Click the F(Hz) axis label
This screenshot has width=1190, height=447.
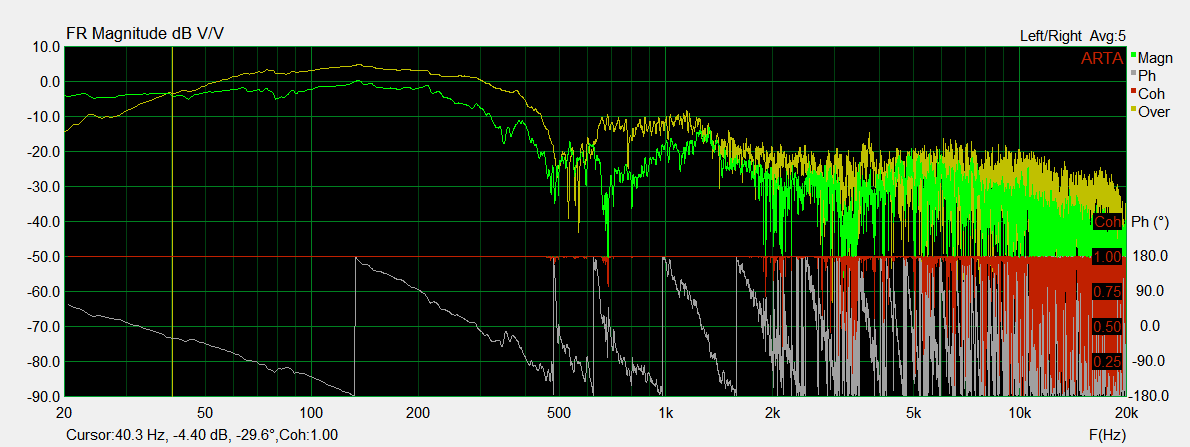[1106, 435]
